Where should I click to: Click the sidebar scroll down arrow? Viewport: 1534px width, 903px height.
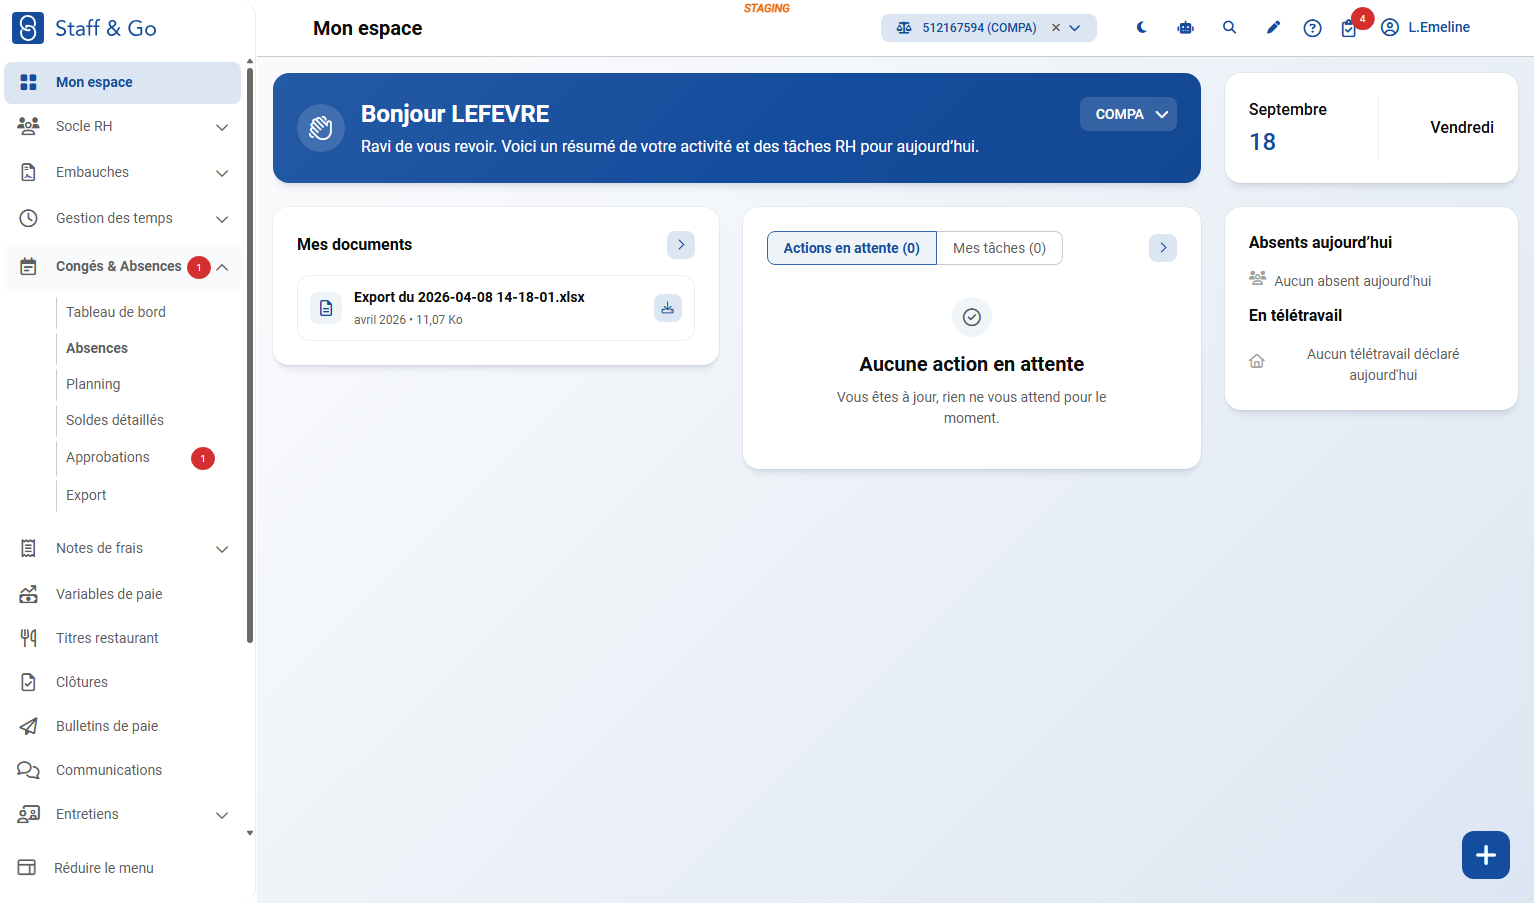pyautogui.click(x=249, y=833)
